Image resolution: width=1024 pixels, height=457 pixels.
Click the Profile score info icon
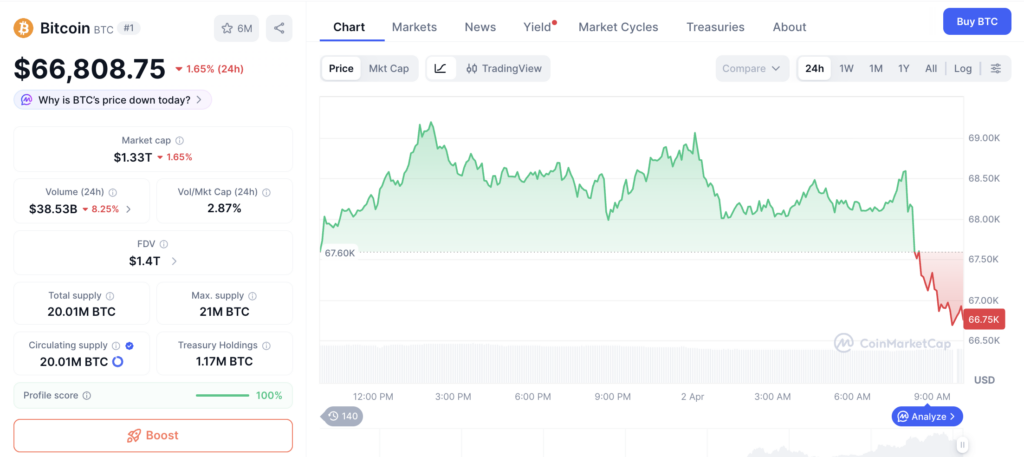pyautogui.click(x=87, y=396)
